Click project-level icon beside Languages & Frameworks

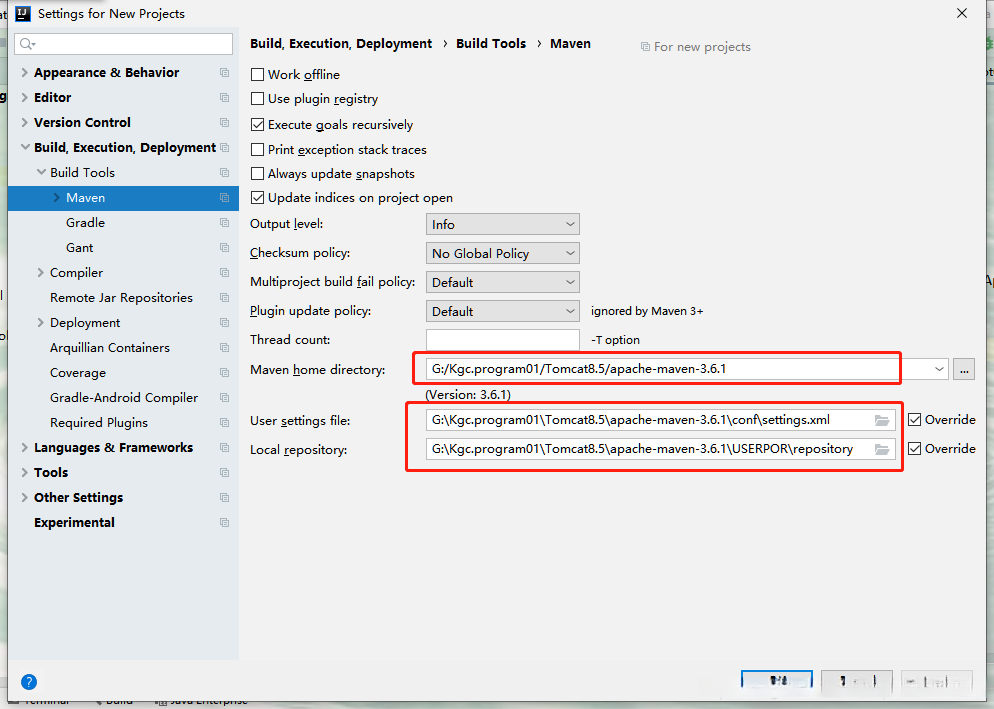click(x=224, y=448)
